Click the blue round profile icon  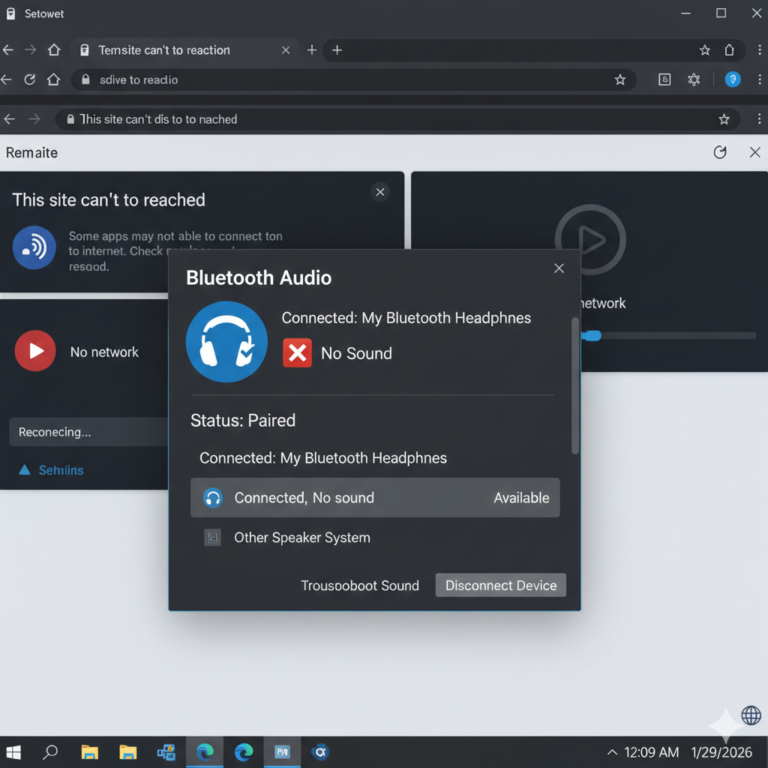click(733, 79)
